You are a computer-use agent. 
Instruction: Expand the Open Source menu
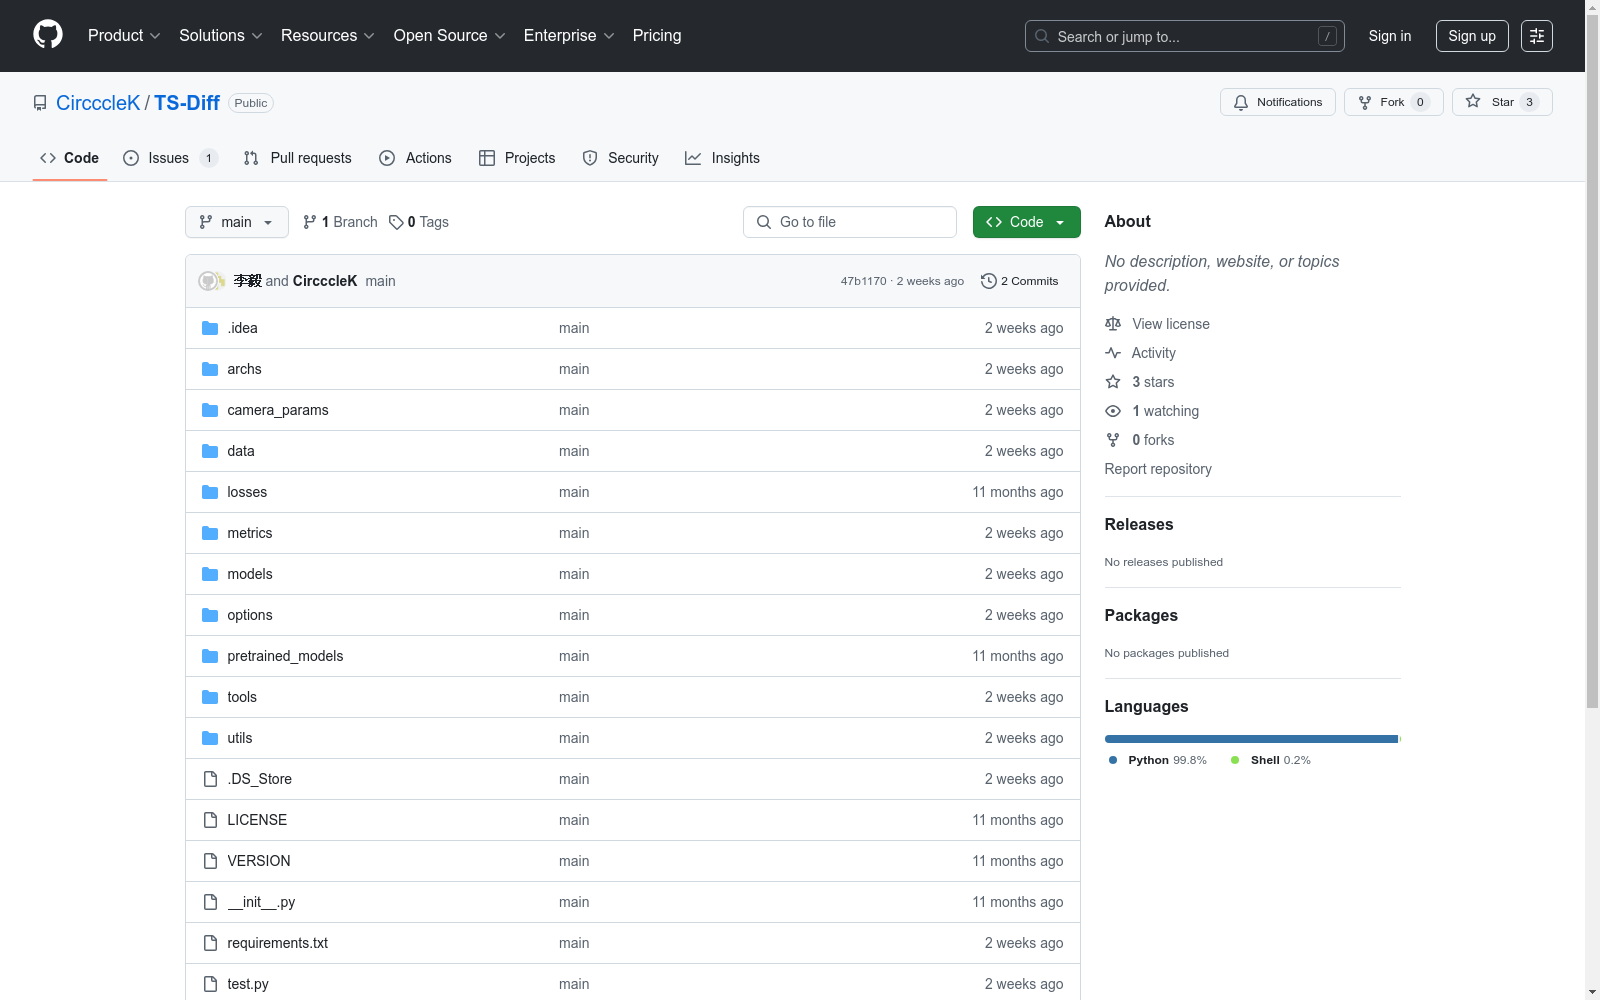click(x=450, y=36)
